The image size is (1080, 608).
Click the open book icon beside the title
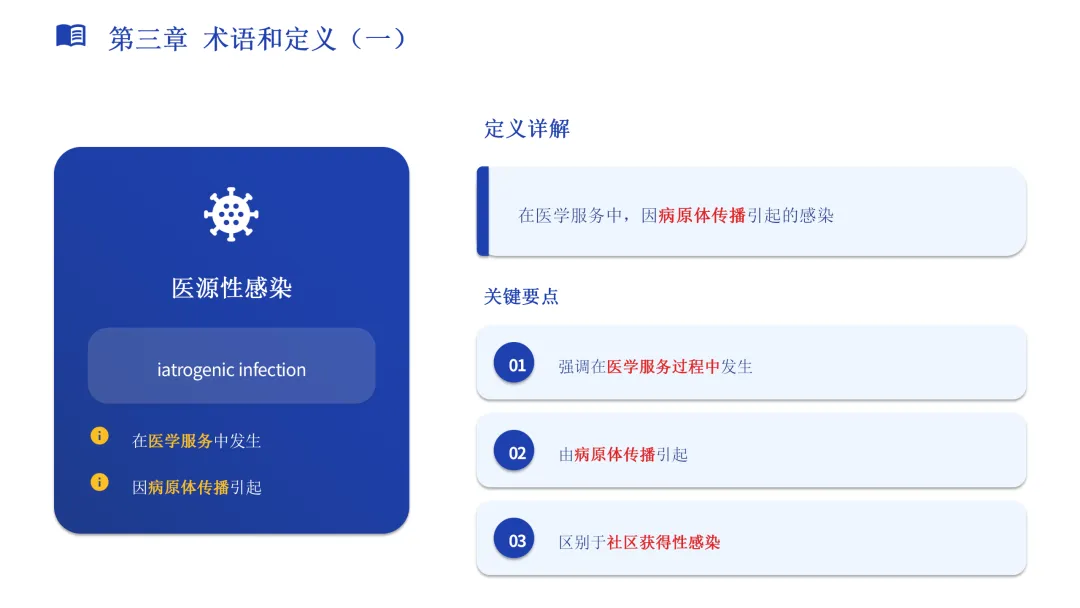(x=71, y=37)
